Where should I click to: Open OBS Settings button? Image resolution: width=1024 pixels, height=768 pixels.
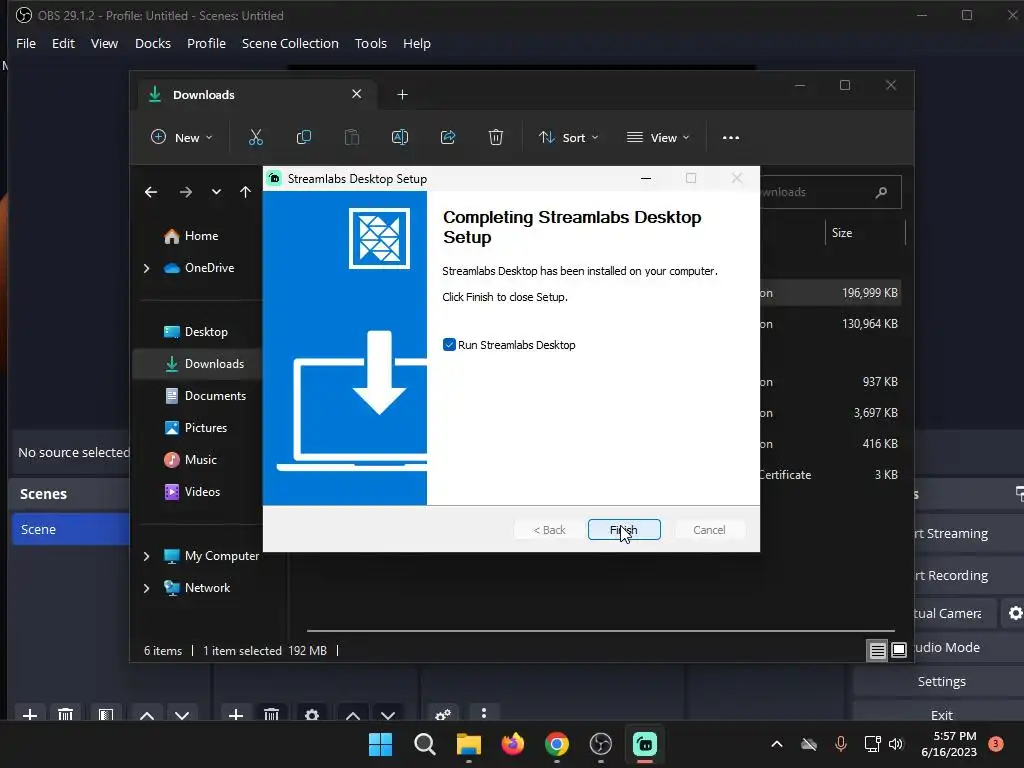[941, 681]
